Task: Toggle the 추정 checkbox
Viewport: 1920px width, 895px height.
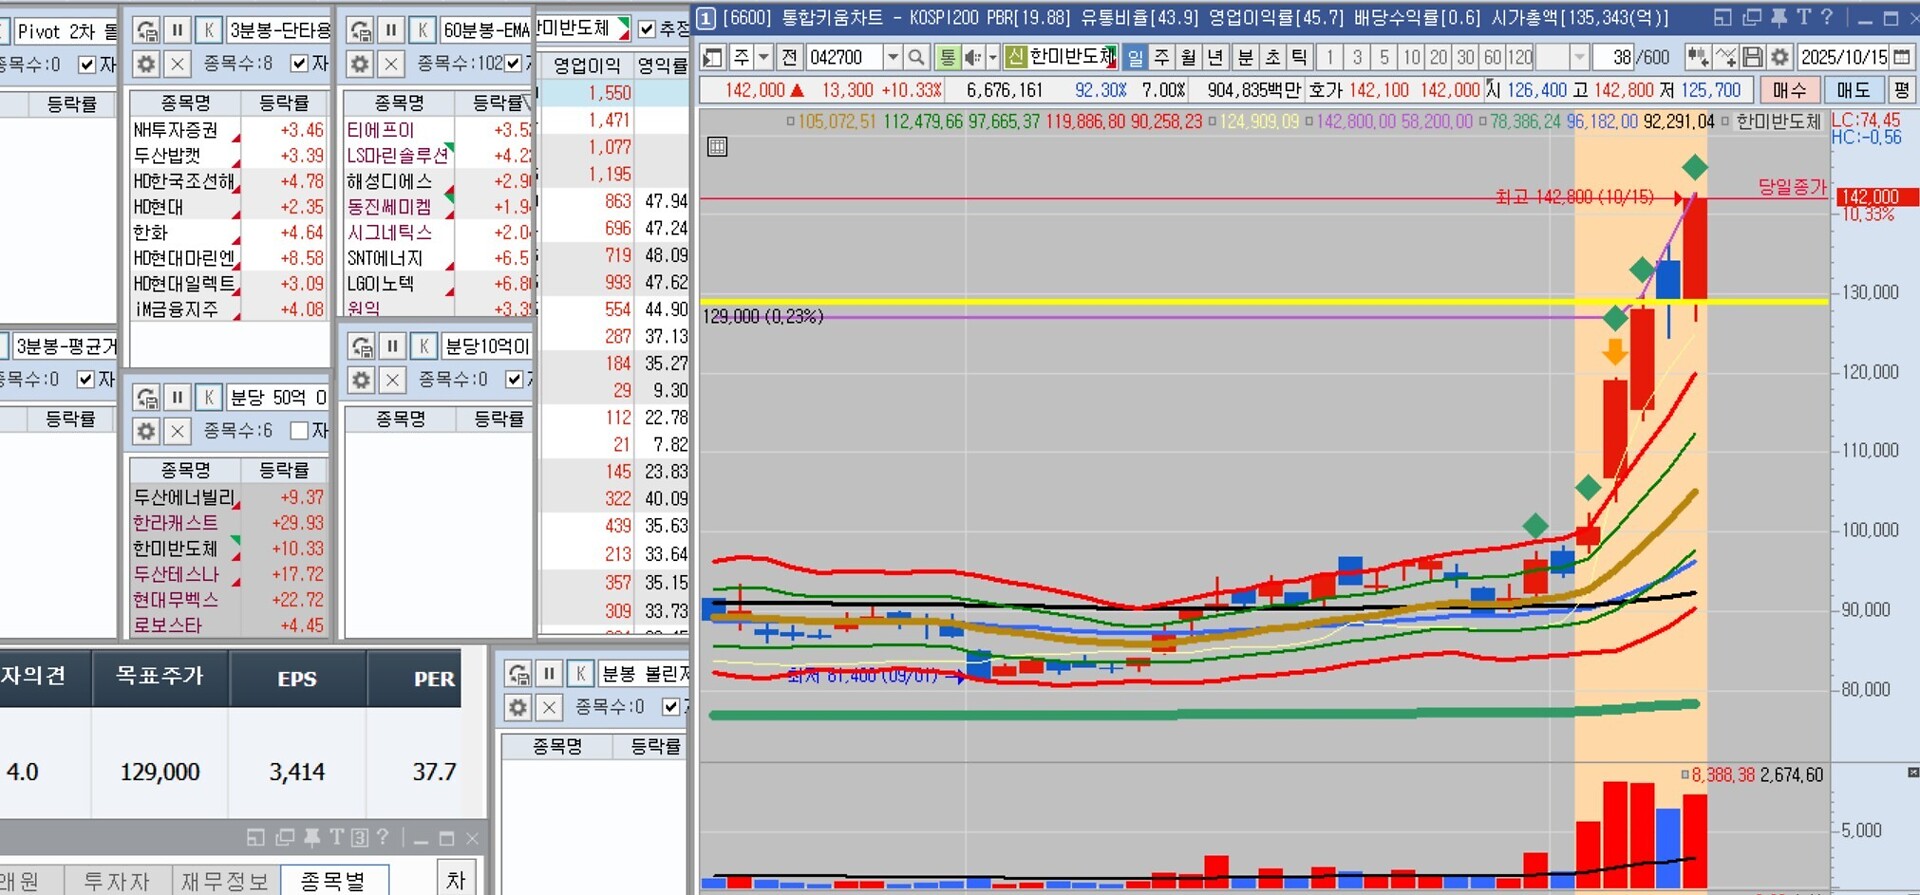Action: pos(646,29)
